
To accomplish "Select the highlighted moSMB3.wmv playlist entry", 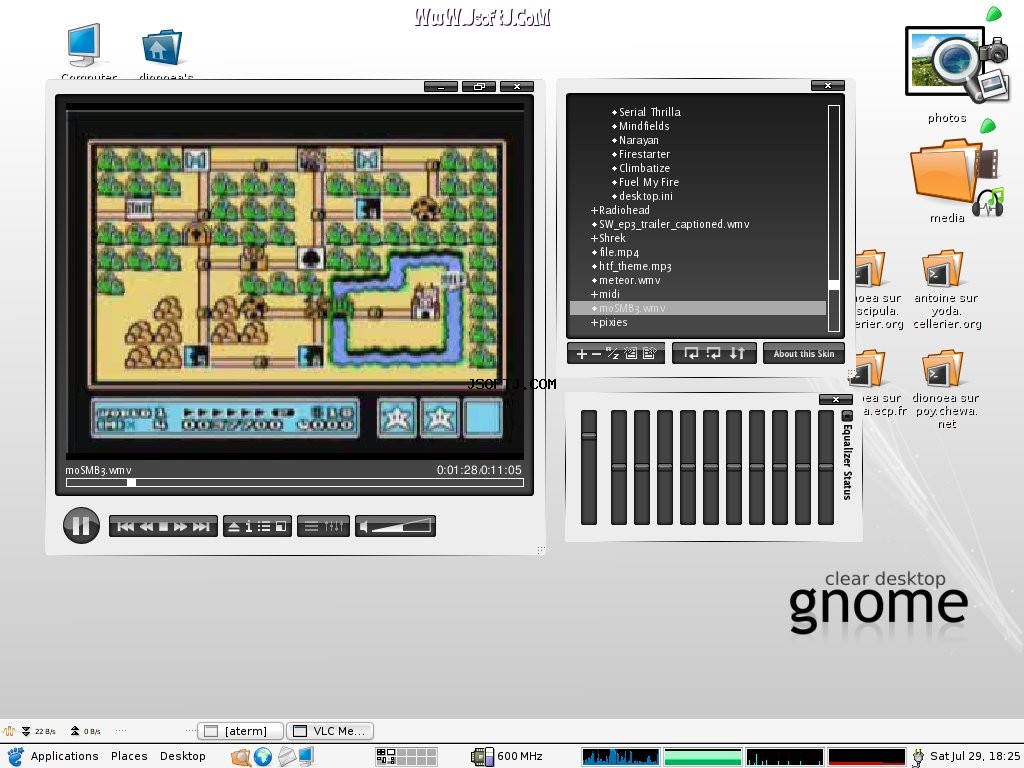I will 697,308.
